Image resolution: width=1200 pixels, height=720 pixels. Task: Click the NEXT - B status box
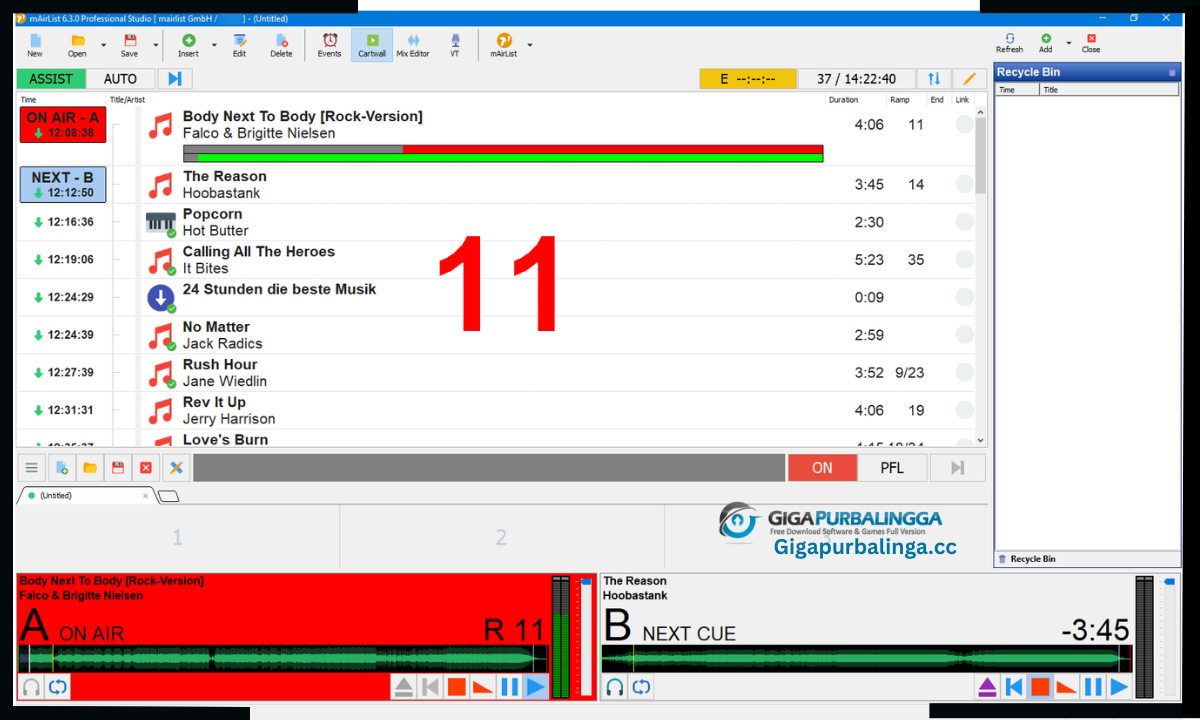pos(62,185)
